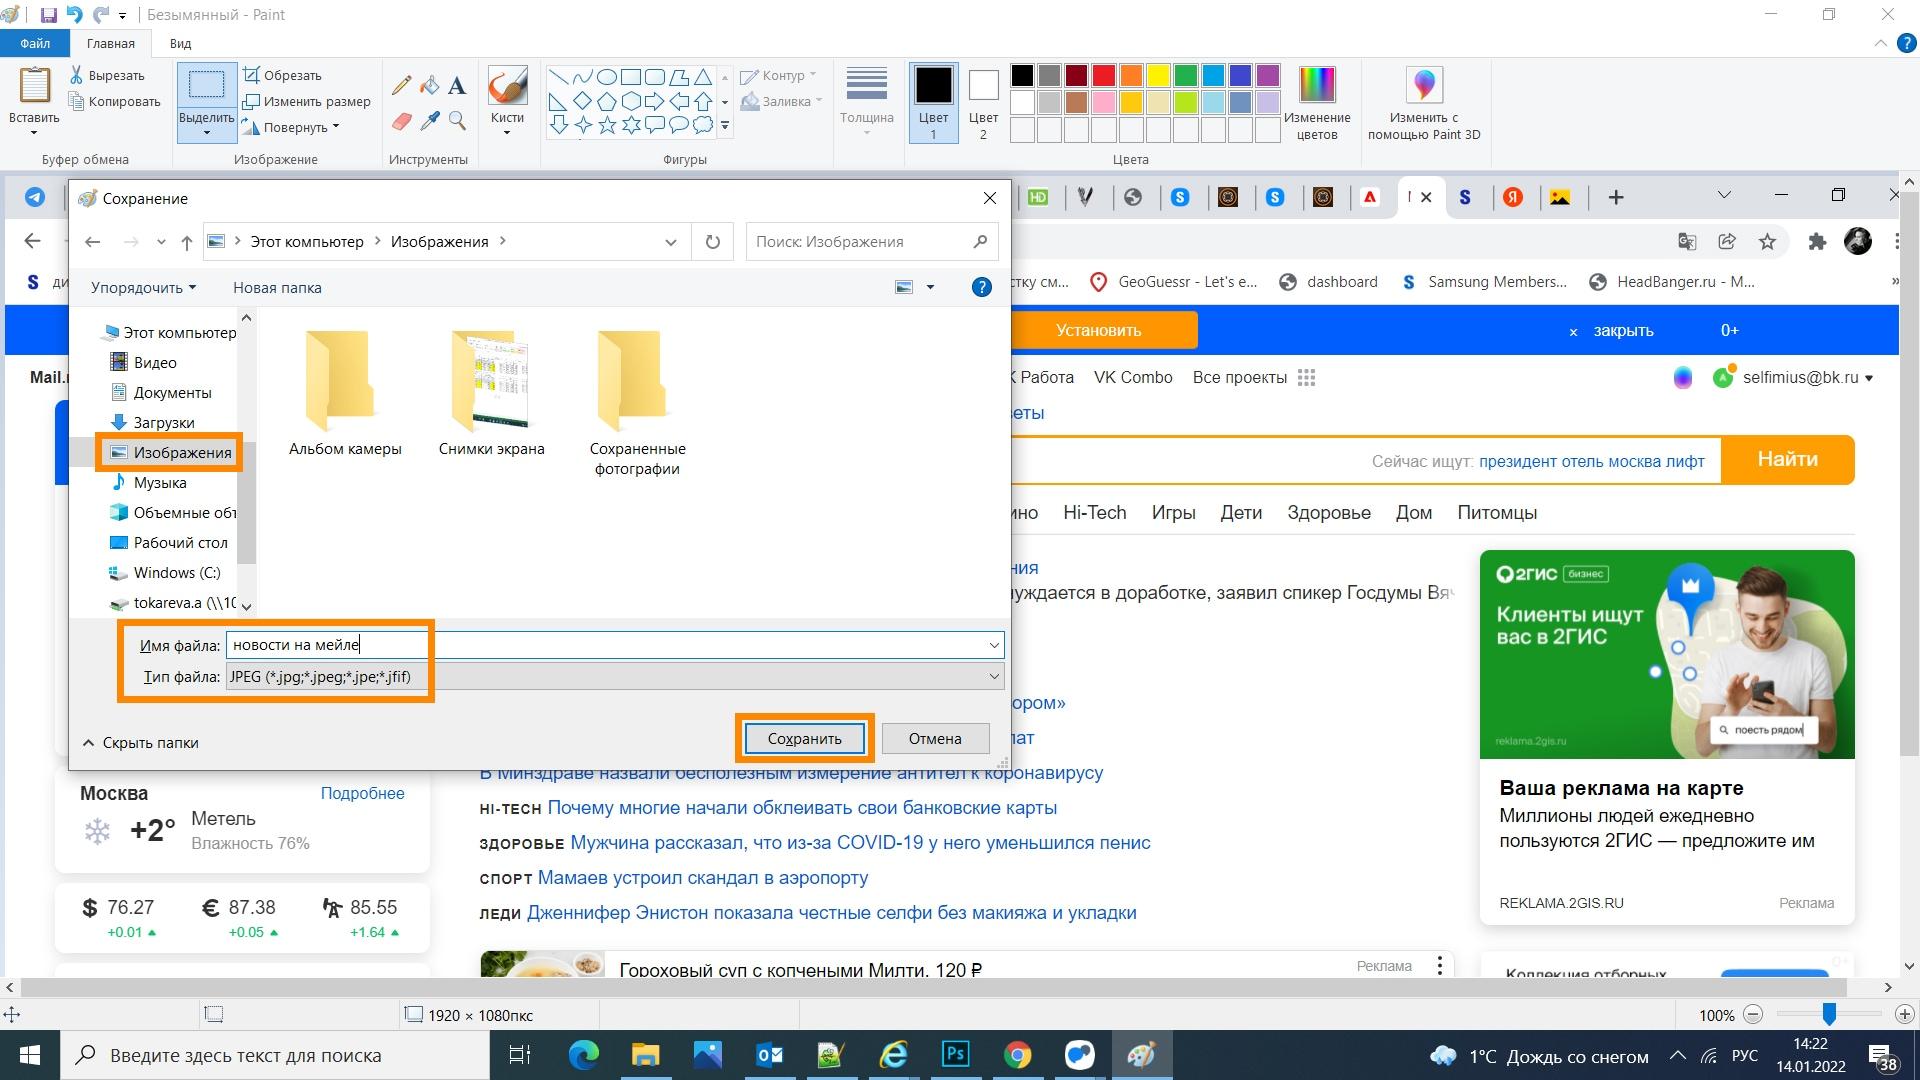
Task: Expand the file name history dropdown
Action: (x=994, y=645)
